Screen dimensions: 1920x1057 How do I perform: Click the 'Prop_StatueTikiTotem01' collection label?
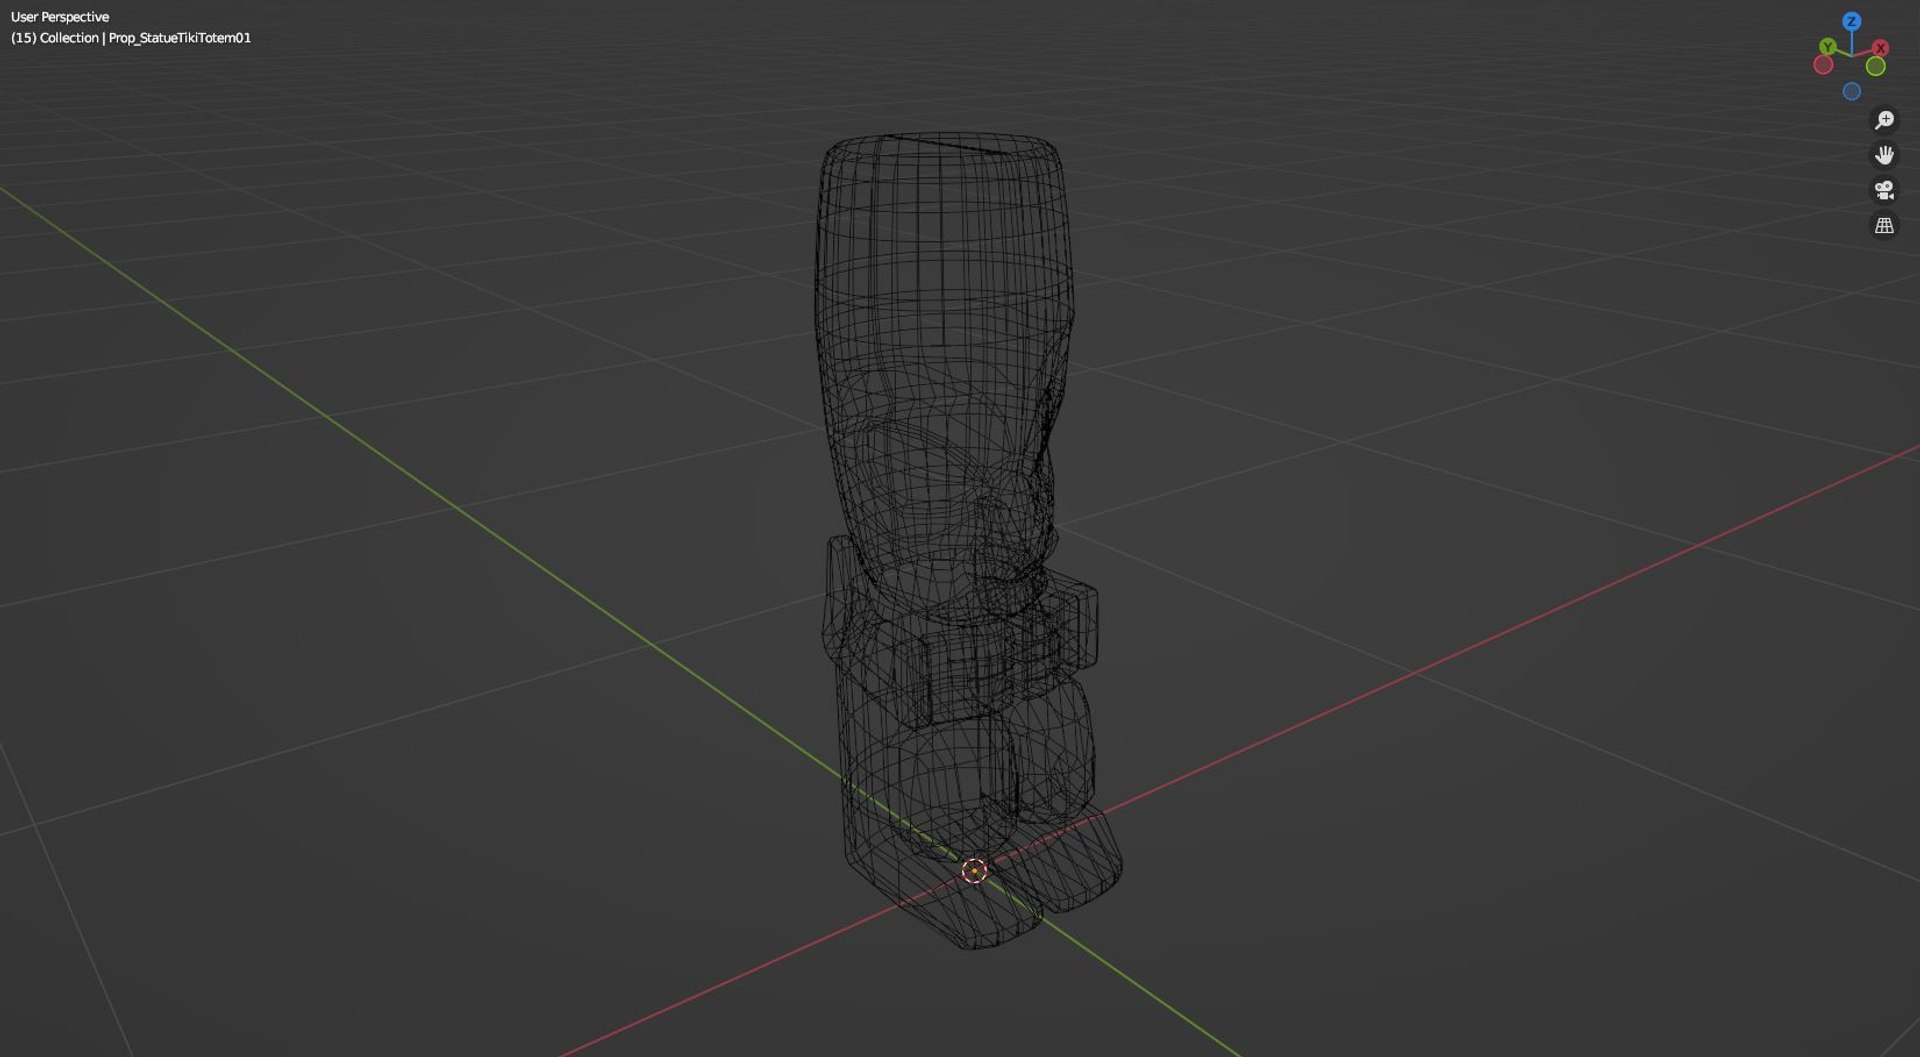(180, 38)
